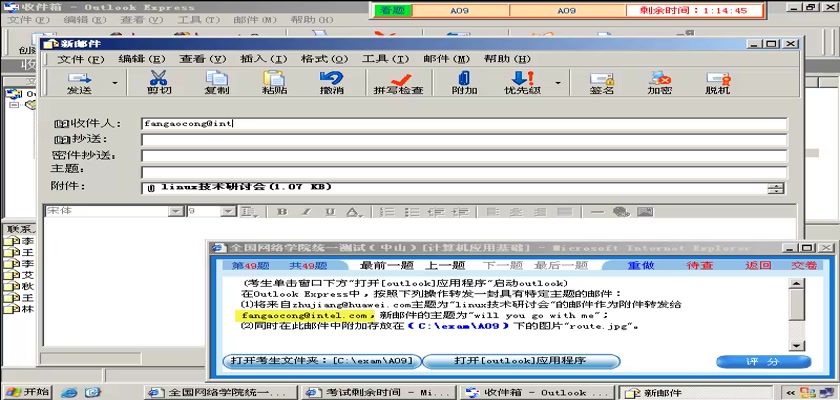Open 文件(F) menu in the new mail window

[x=80, y=59]
